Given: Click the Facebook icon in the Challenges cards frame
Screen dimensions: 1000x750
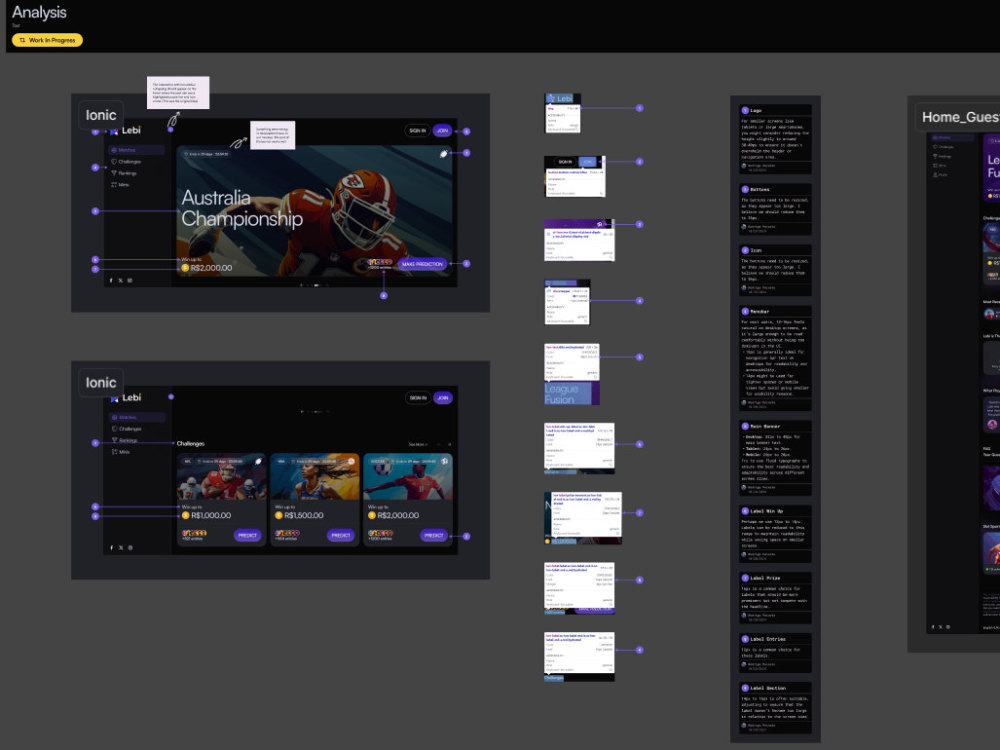Looking at the screenshot, I should tap(111, 548).
